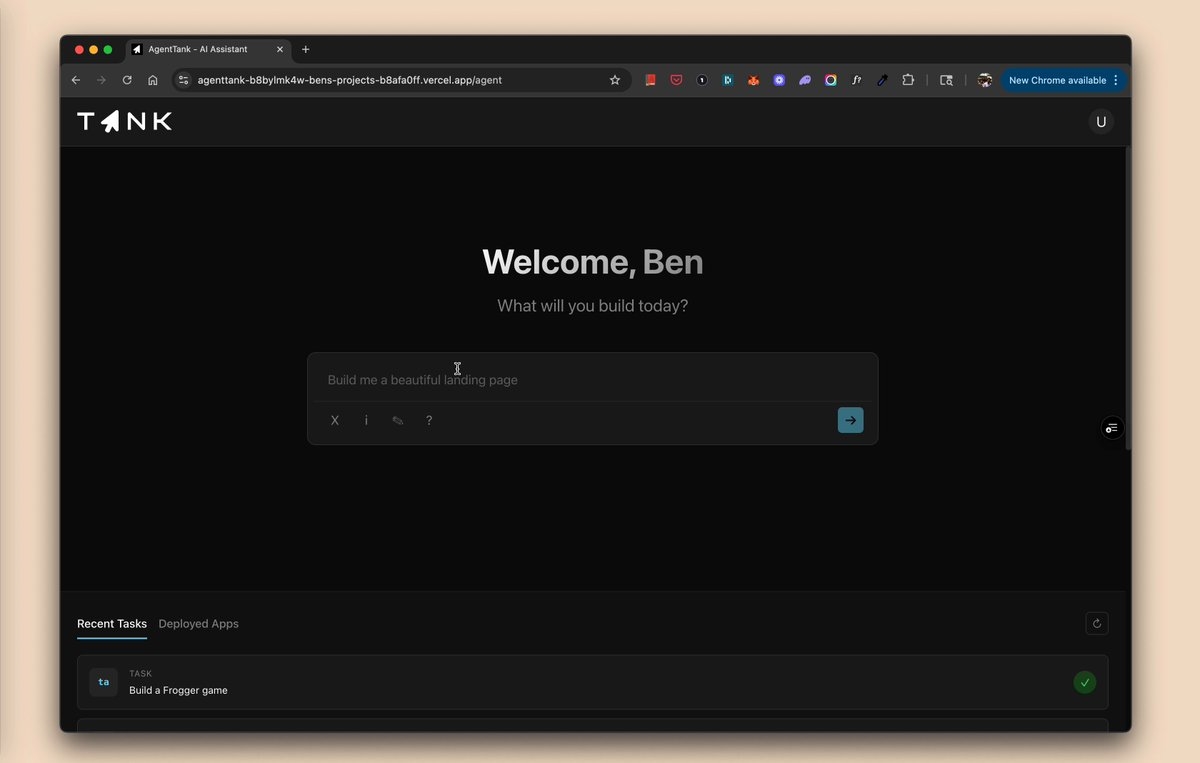Click the address bar URL

(x=349, y=80)
